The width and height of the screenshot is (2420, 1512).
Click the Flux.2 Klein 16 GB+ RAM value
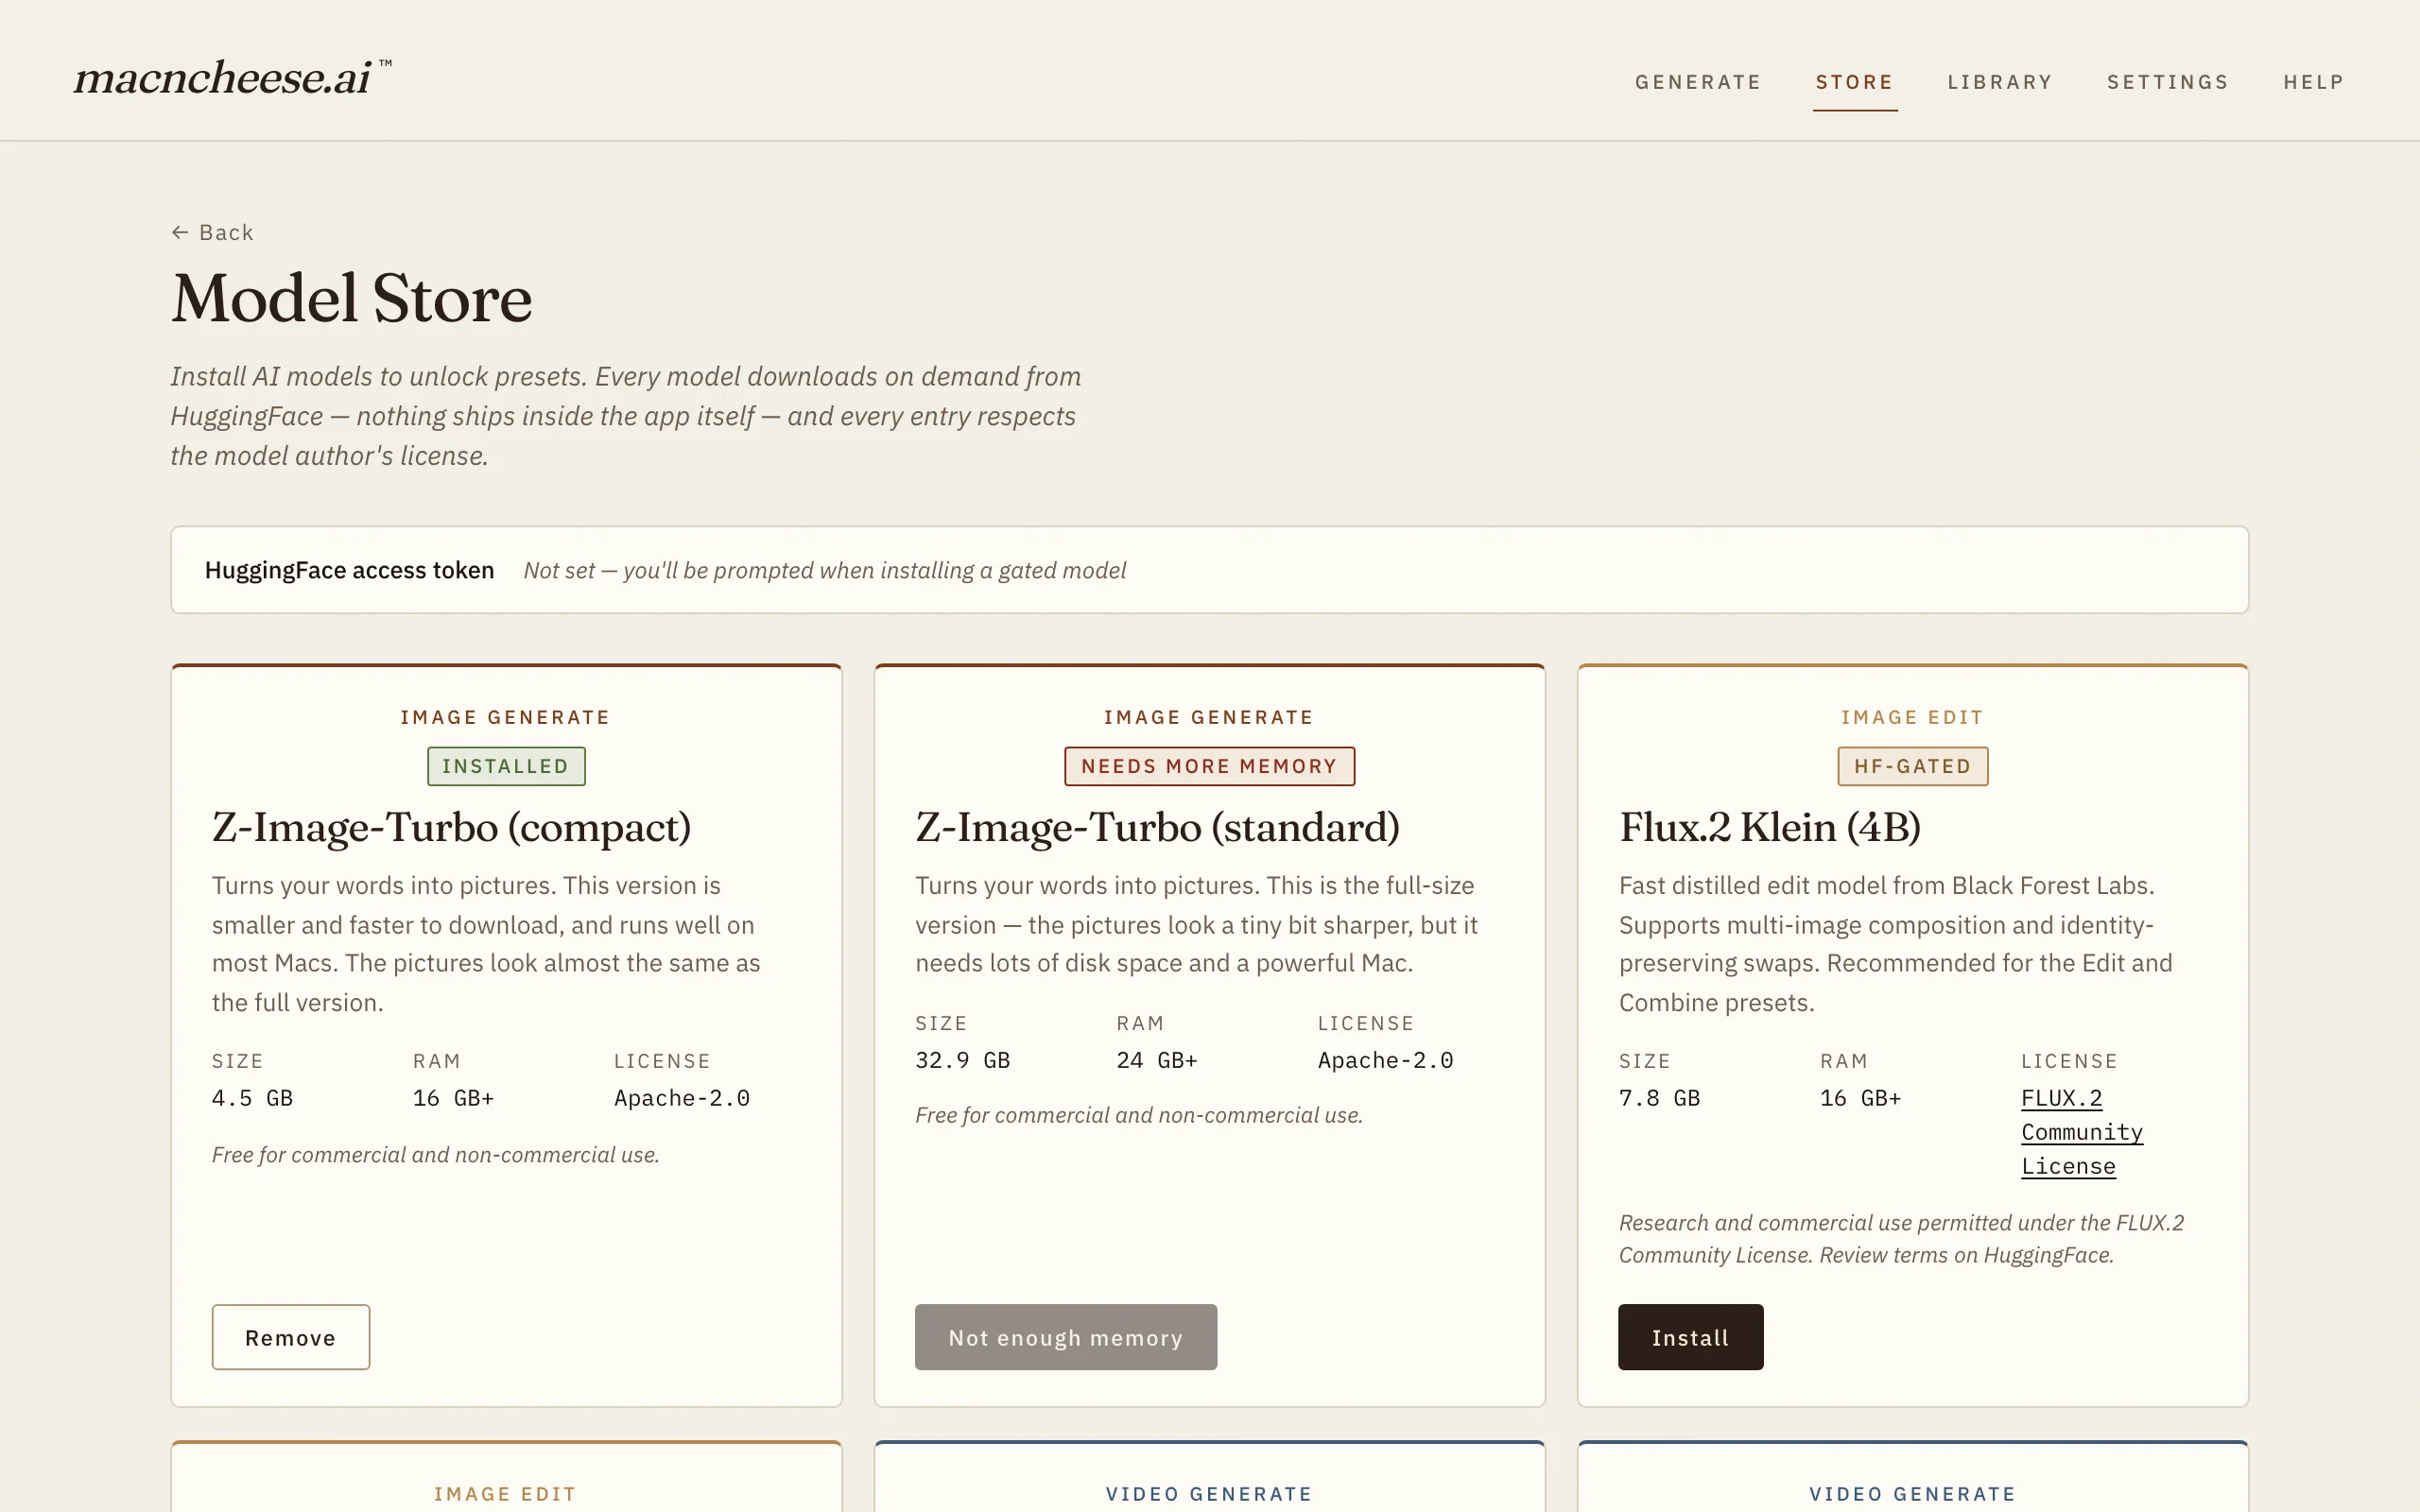click(1860, 1098)
